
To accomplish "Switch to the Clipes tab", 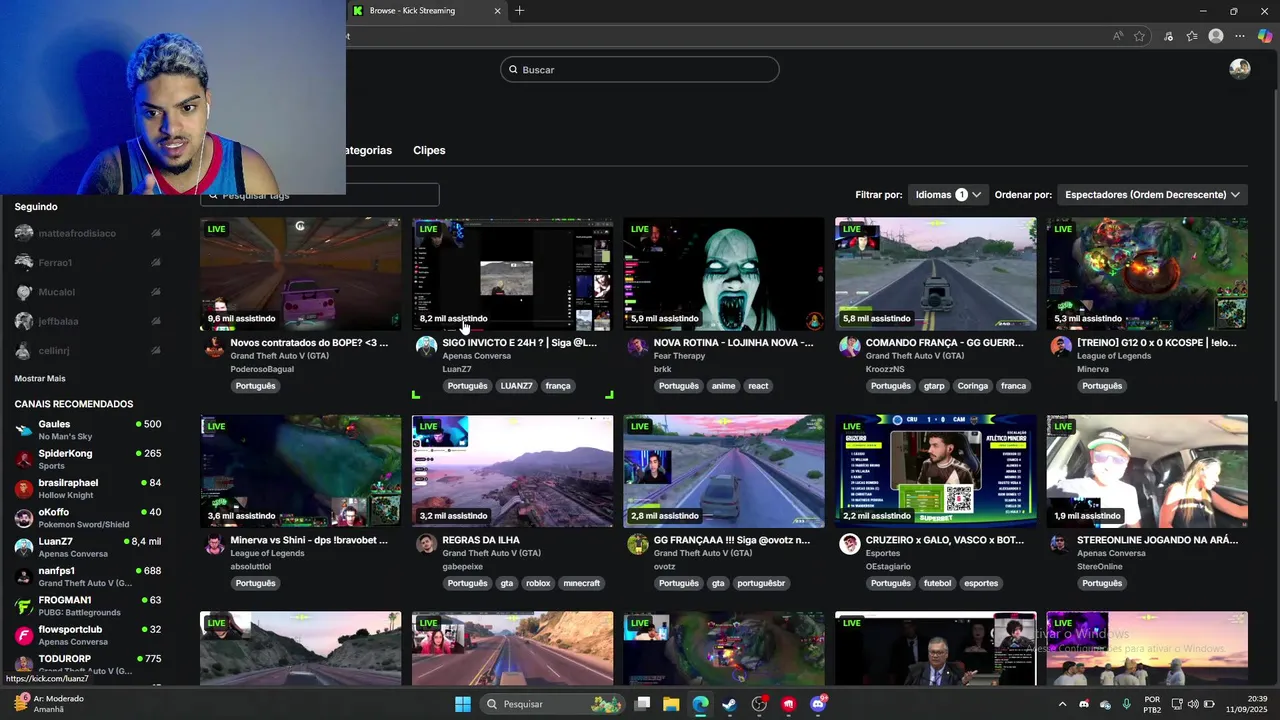I will tap(429, 150).
